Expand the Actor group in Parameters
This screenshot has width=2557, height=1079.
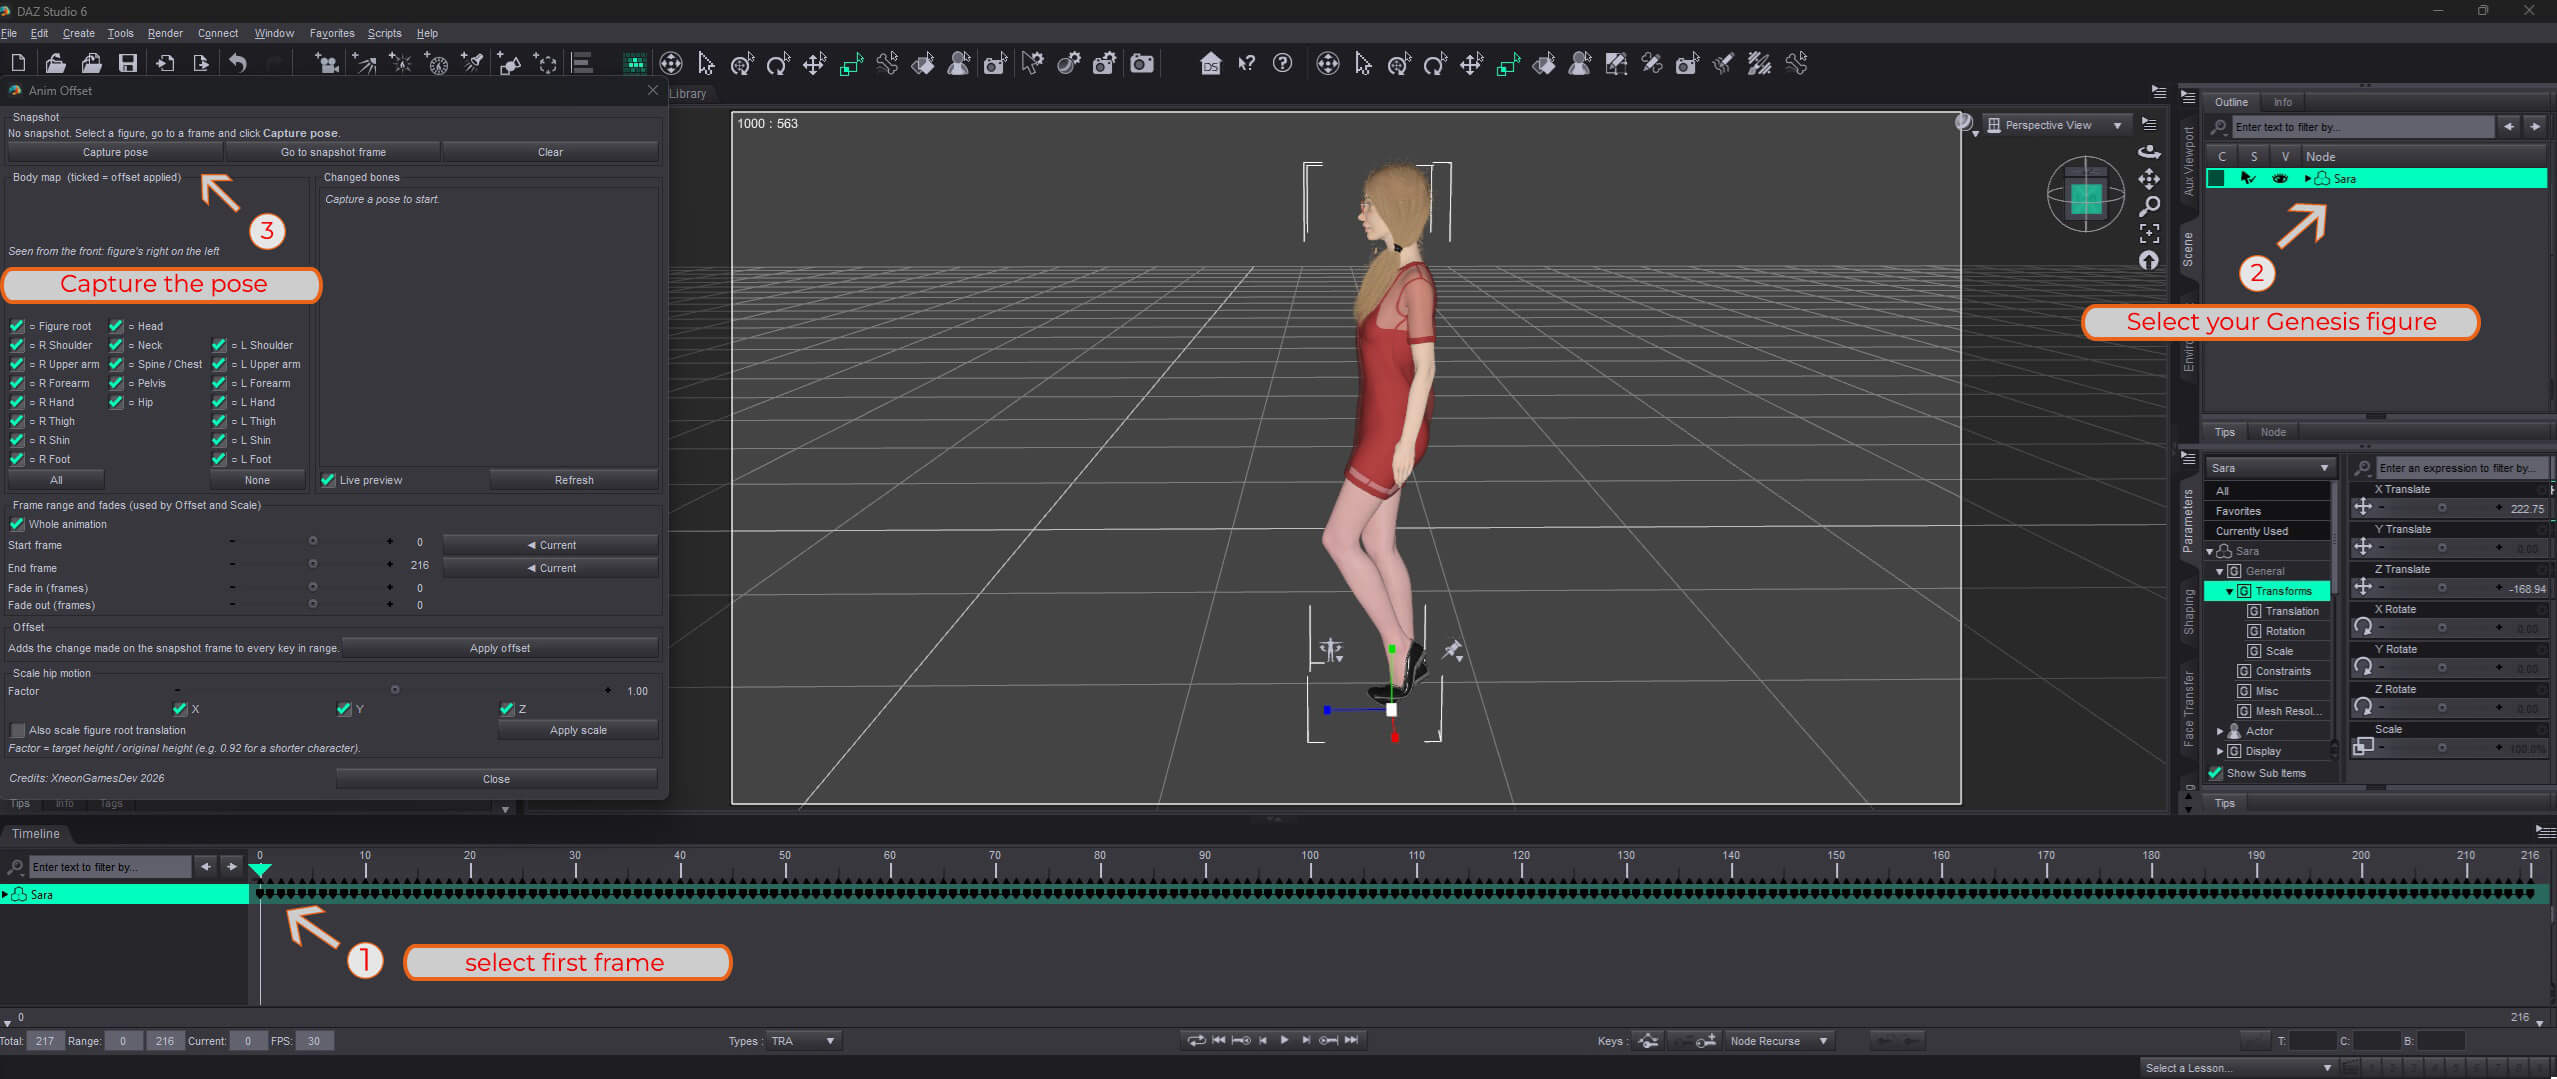pos(2220,731)
